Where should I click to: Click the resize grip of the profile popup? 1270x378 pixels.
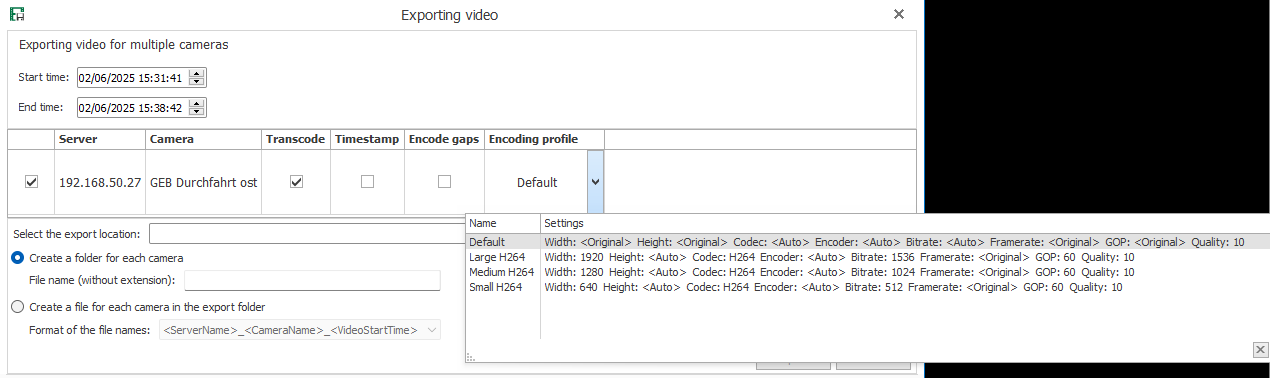pos(471,357)
